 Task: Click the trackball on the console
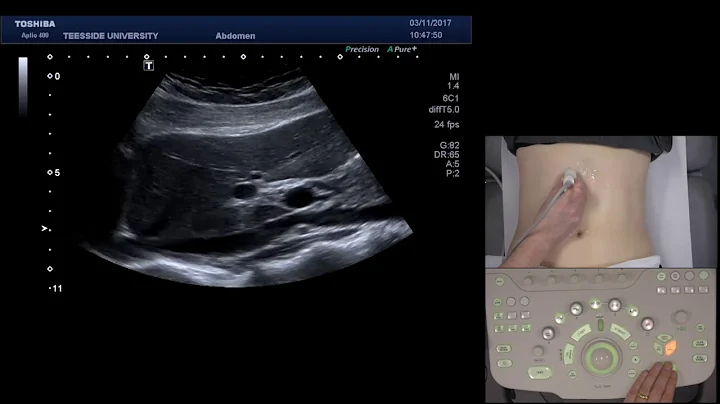[x=601, y=357]
